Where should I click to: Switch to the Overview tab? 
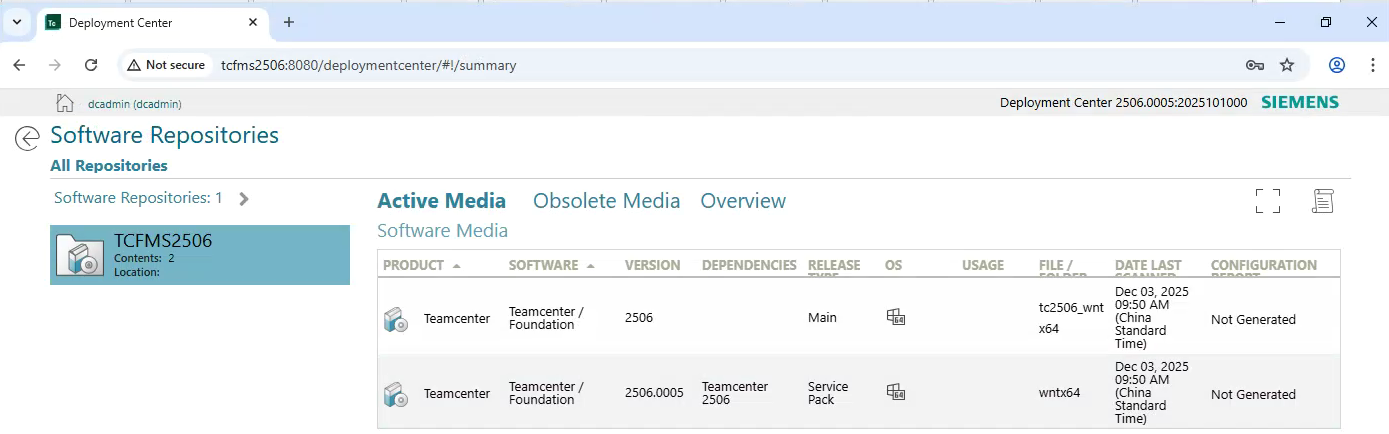pyautogui.click(x=743, y=201)
